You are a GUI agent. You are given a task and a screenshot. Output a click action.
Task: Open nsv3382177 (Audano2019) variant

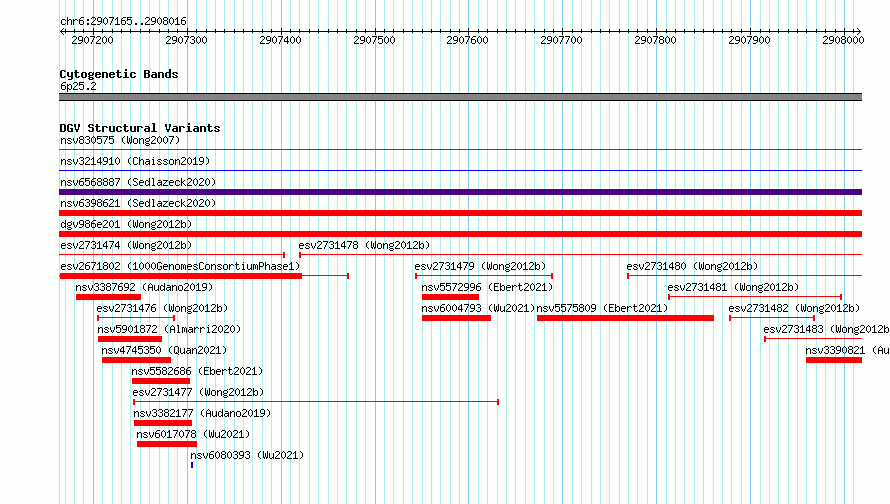pos(202,413)
